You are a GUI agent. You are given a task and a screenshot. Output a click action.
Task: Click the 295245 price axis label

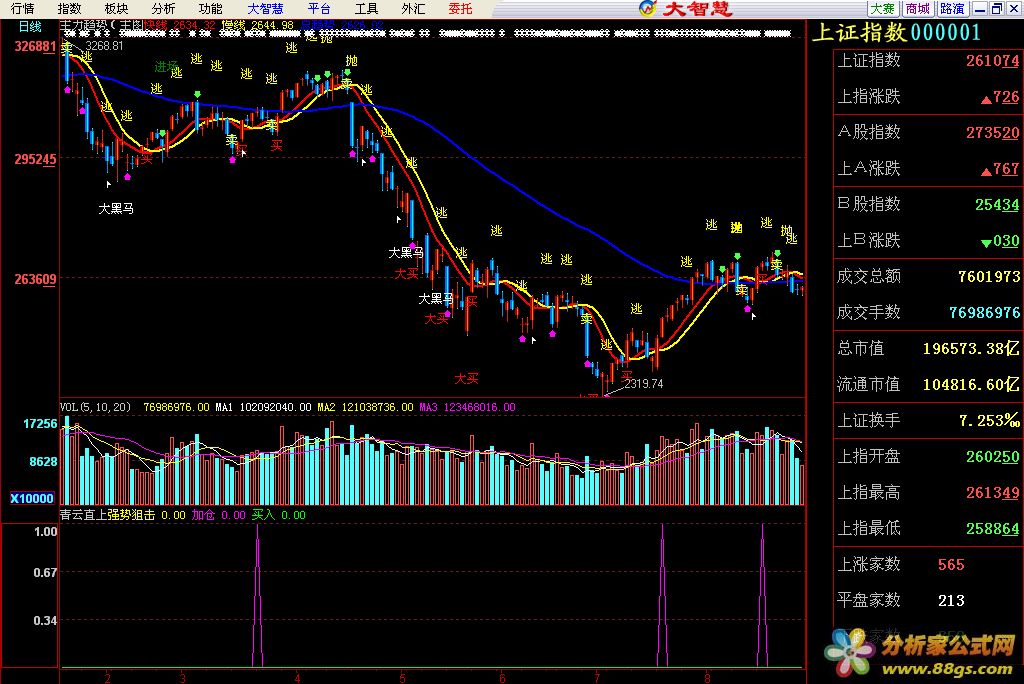pos(35,159)
